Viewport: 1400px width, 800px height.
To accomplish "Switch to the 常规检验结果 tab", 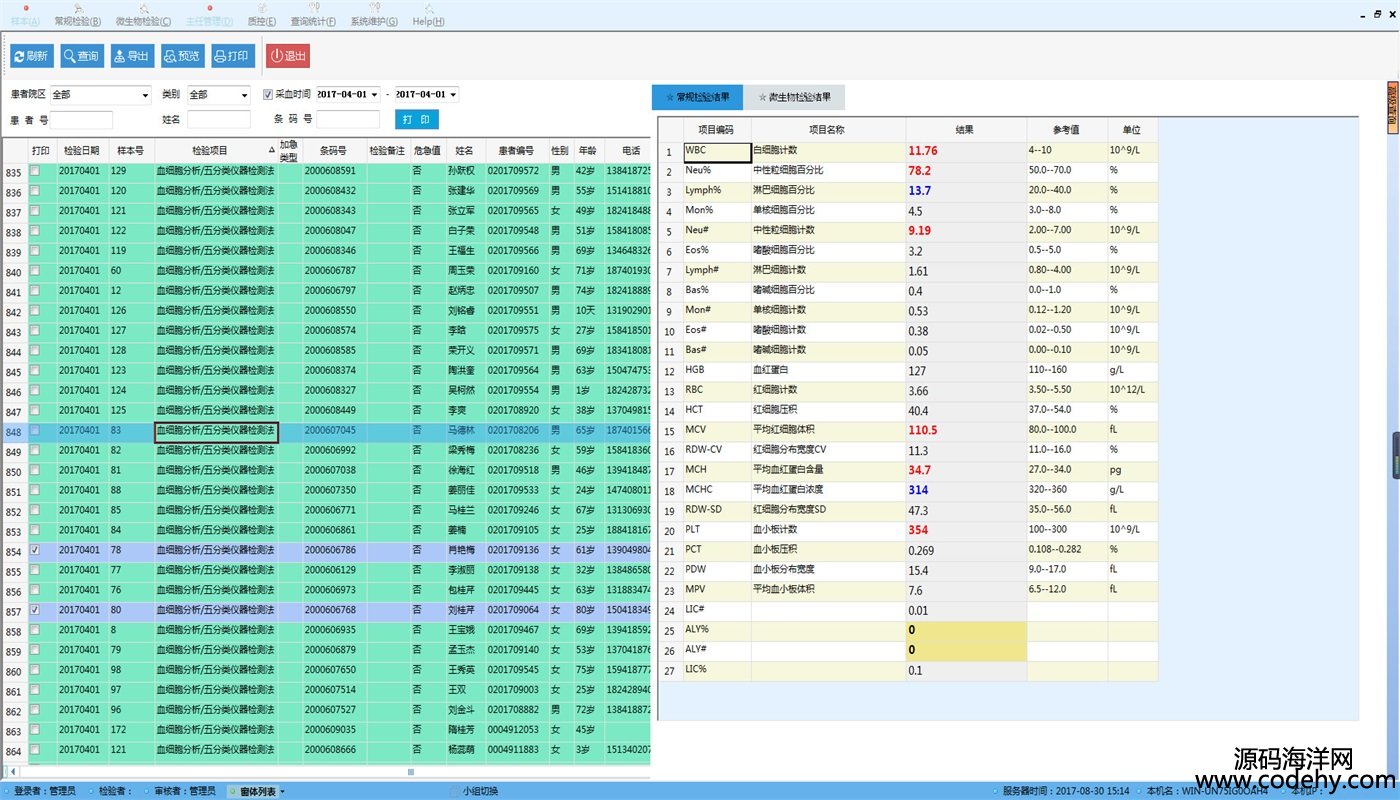I will (697, 97).
